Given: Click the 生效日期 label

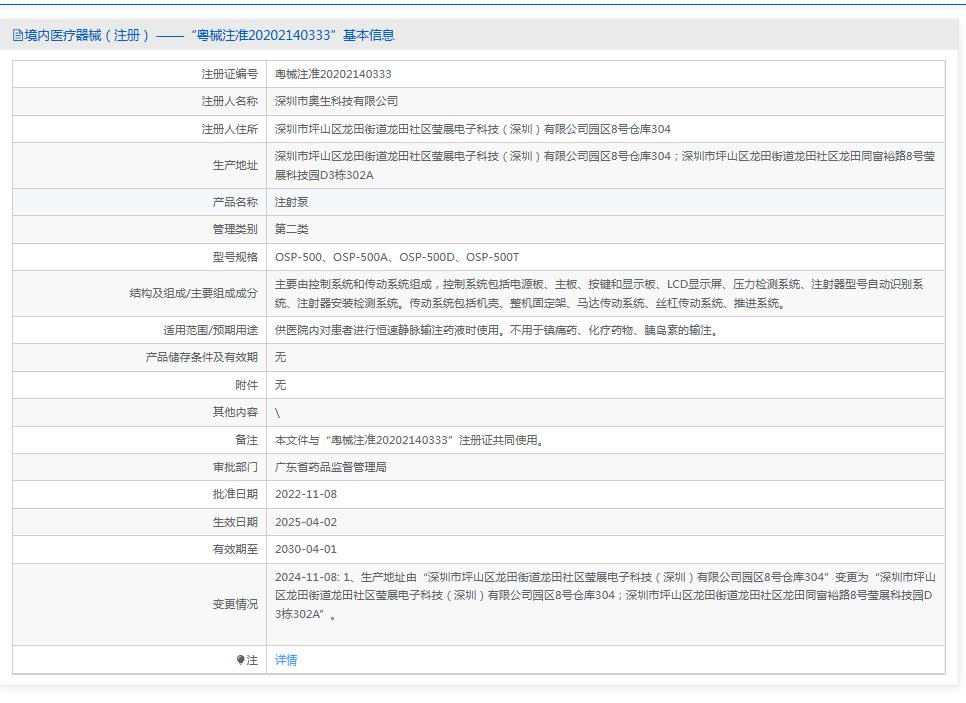Looking at the screenshot, I should [235, 522].
